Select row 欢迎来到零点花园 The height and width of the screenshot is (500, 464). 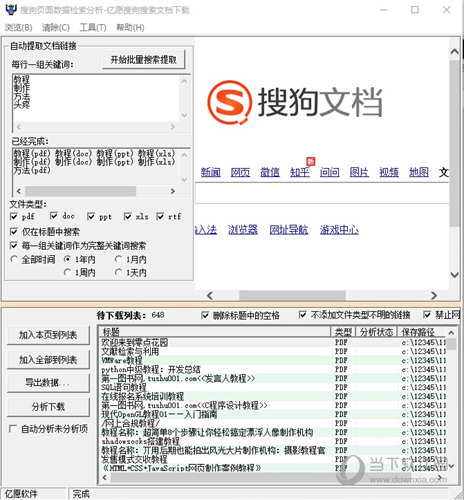(x=273, y=342)
